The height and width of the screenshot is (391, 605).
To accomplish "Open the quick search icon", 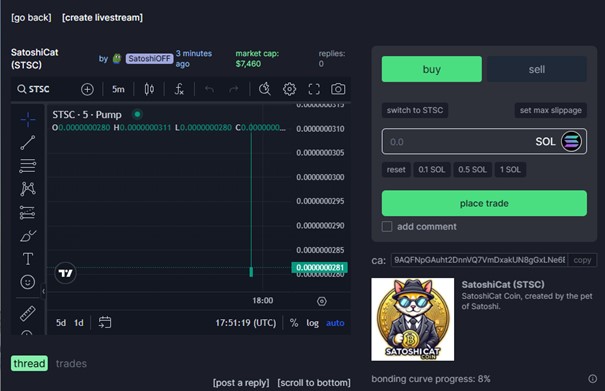I will point(265,89).
